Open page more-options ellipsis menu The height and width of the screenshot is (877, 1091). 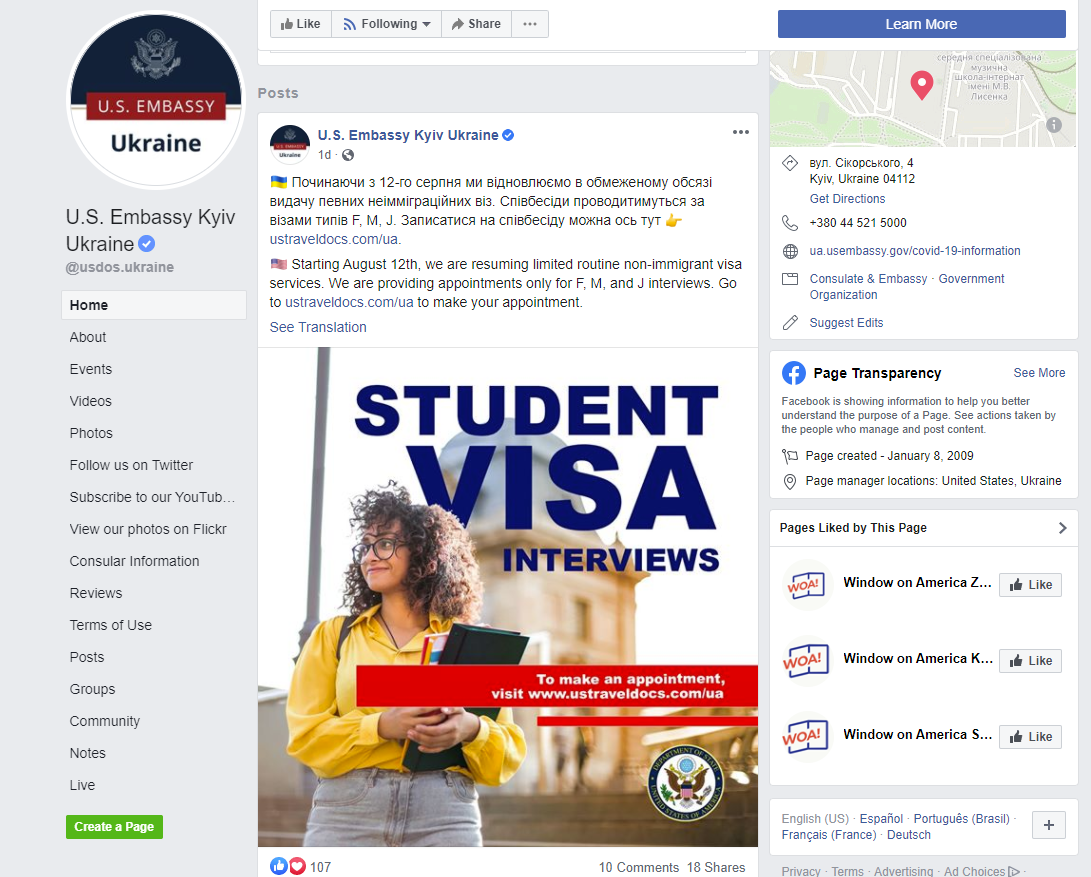coord(530,24)
